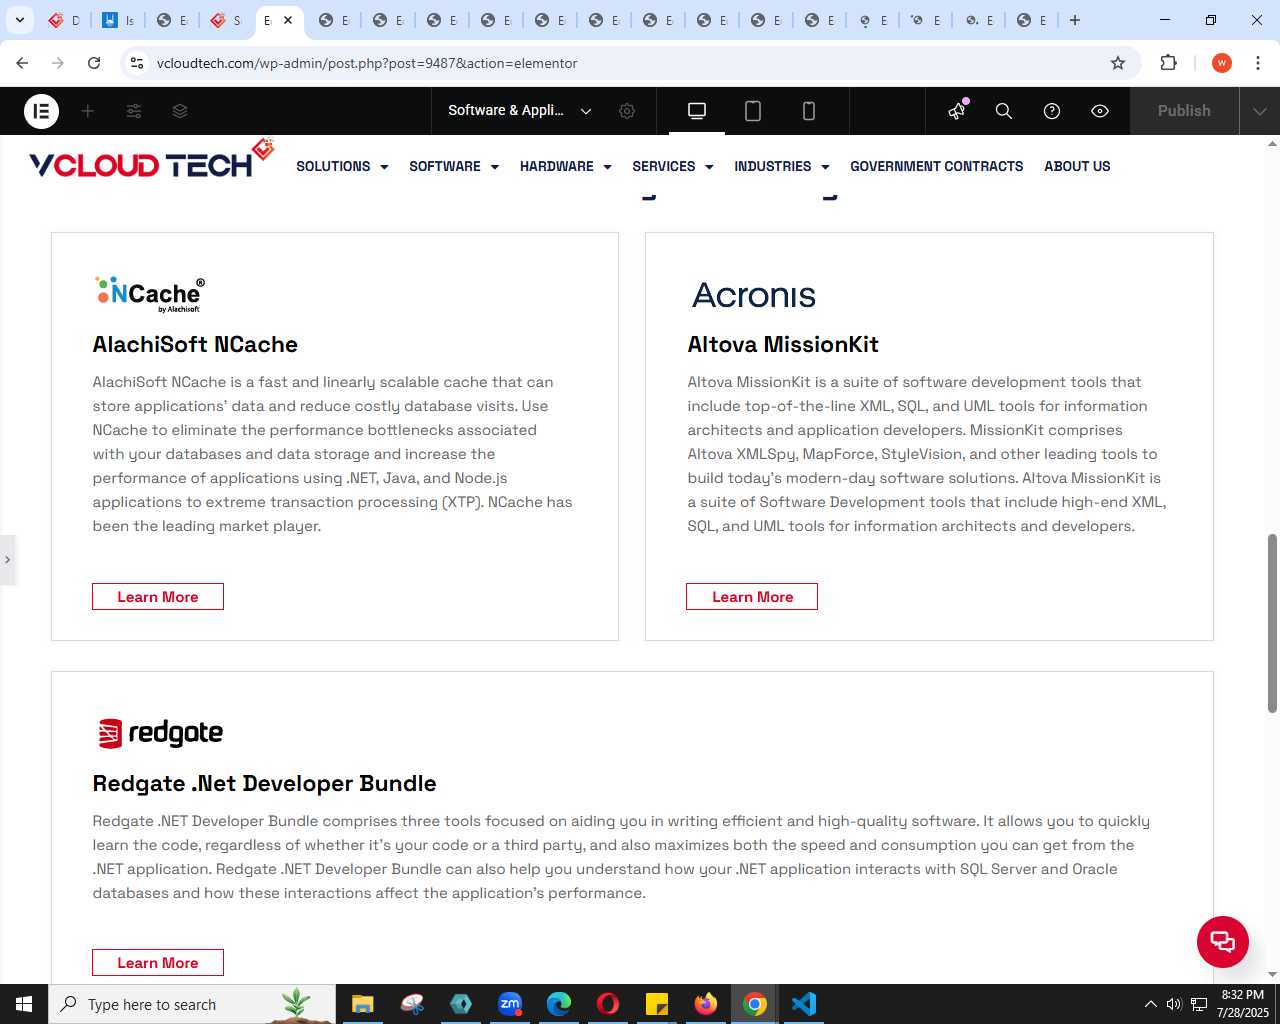Click the redgate logo image

pyautogui.click(x=160, y=733)
